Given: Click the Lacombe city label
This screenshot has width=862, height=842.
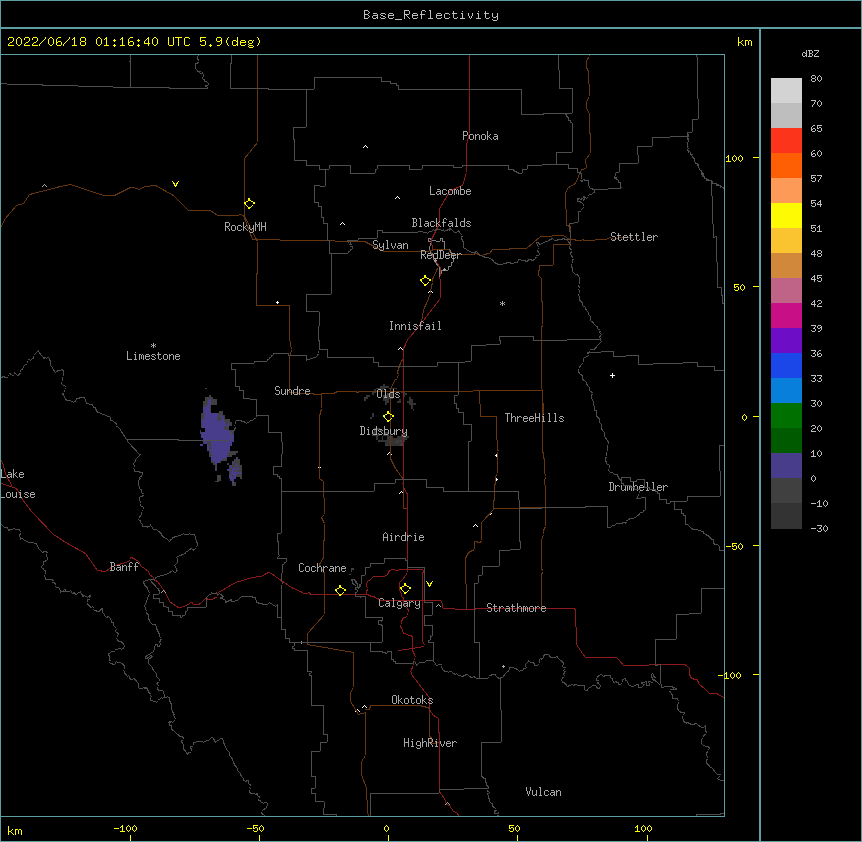Looking at the screenshot, I should tap(450, 191).
